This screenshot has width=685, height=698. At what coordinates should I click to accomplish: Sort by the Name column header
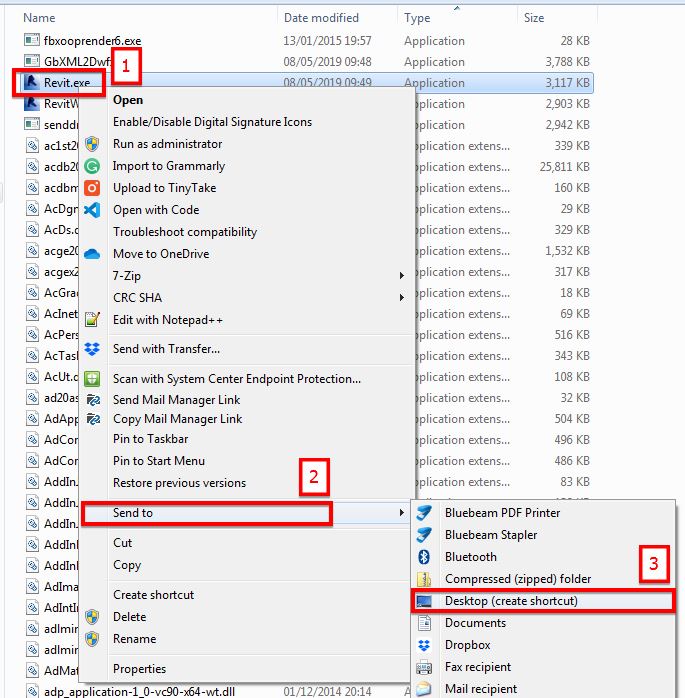(x=39, y=18)
